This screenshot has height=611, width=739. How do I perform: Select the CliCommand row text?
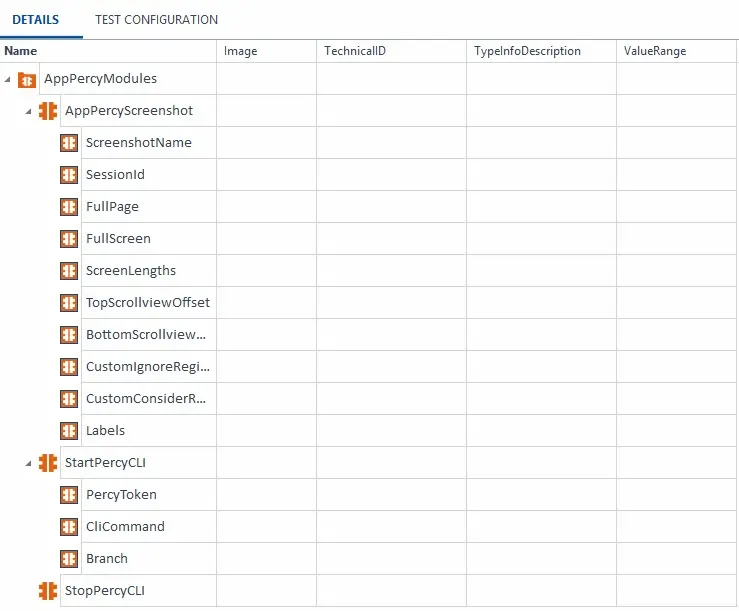pyautogui.click(x=125, y=527)
